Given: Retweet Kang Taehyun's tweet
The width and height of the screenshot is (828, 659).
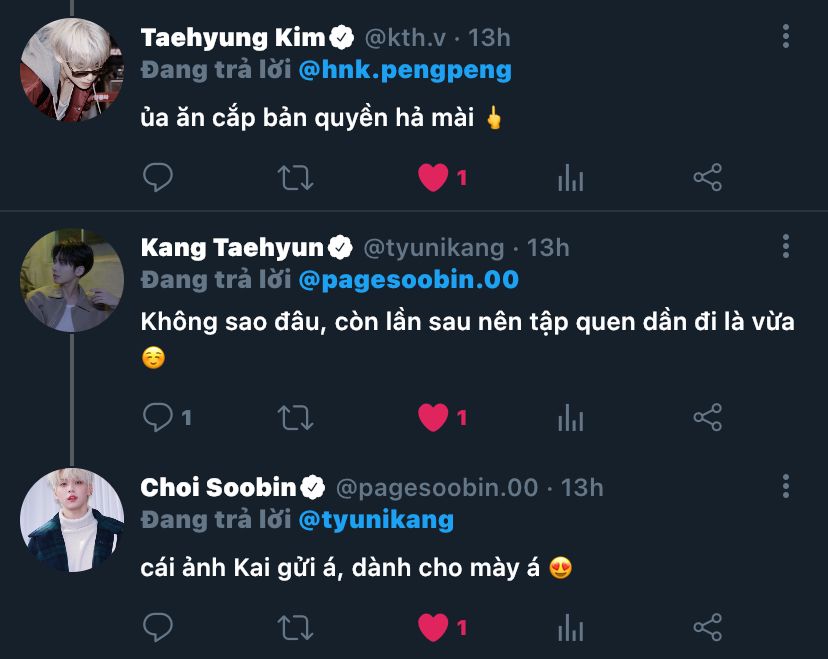Looking at the screenshot, I should coord(295,417).
